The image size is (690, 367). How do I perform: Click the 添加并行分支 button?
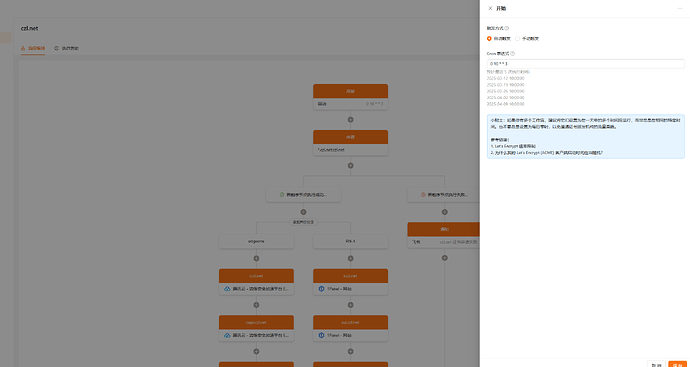pyautogui.click(x=303, y=223)
